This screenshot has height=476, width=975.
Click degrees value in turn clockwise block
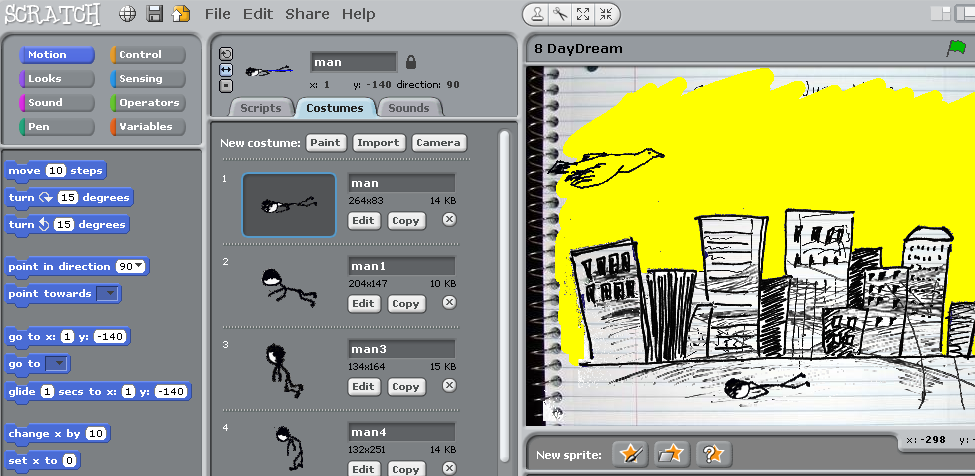68,198
